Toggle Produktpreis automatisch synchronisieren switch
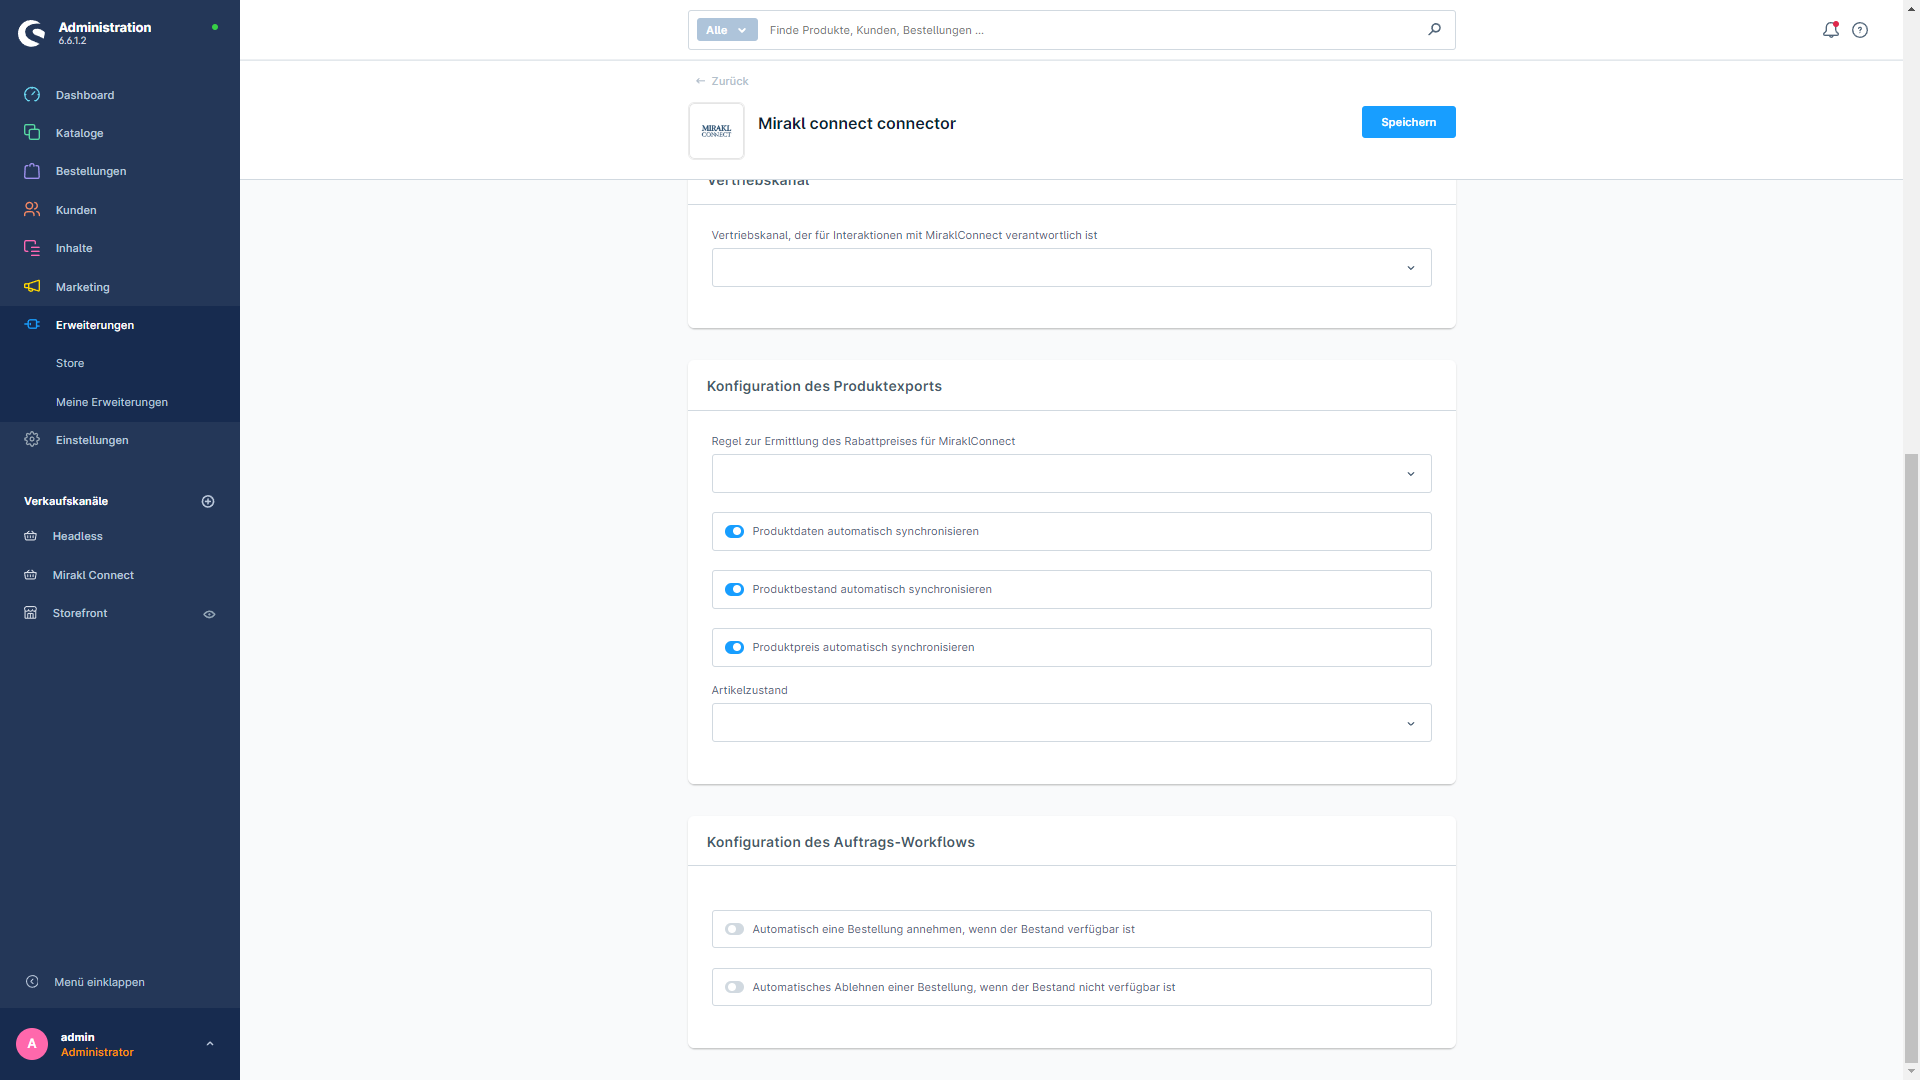 735,648
